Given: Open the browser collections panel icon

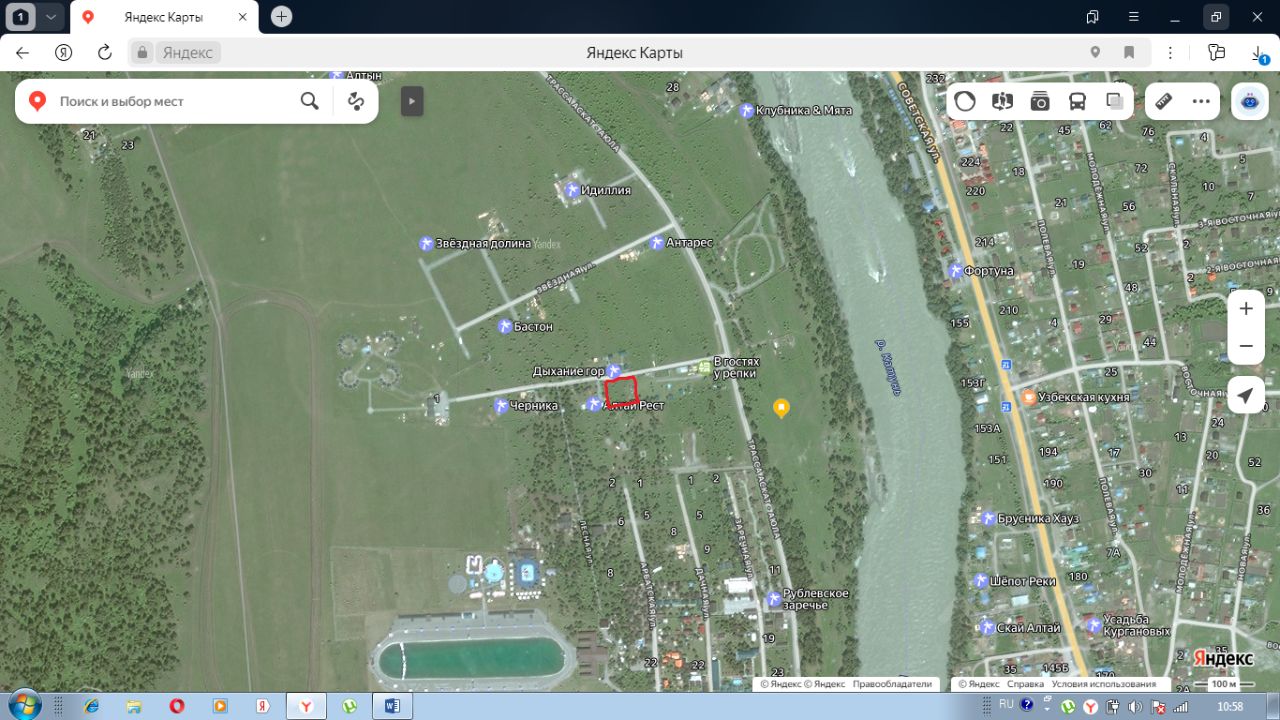Looking at the screenshot, I should (1216, 53).
